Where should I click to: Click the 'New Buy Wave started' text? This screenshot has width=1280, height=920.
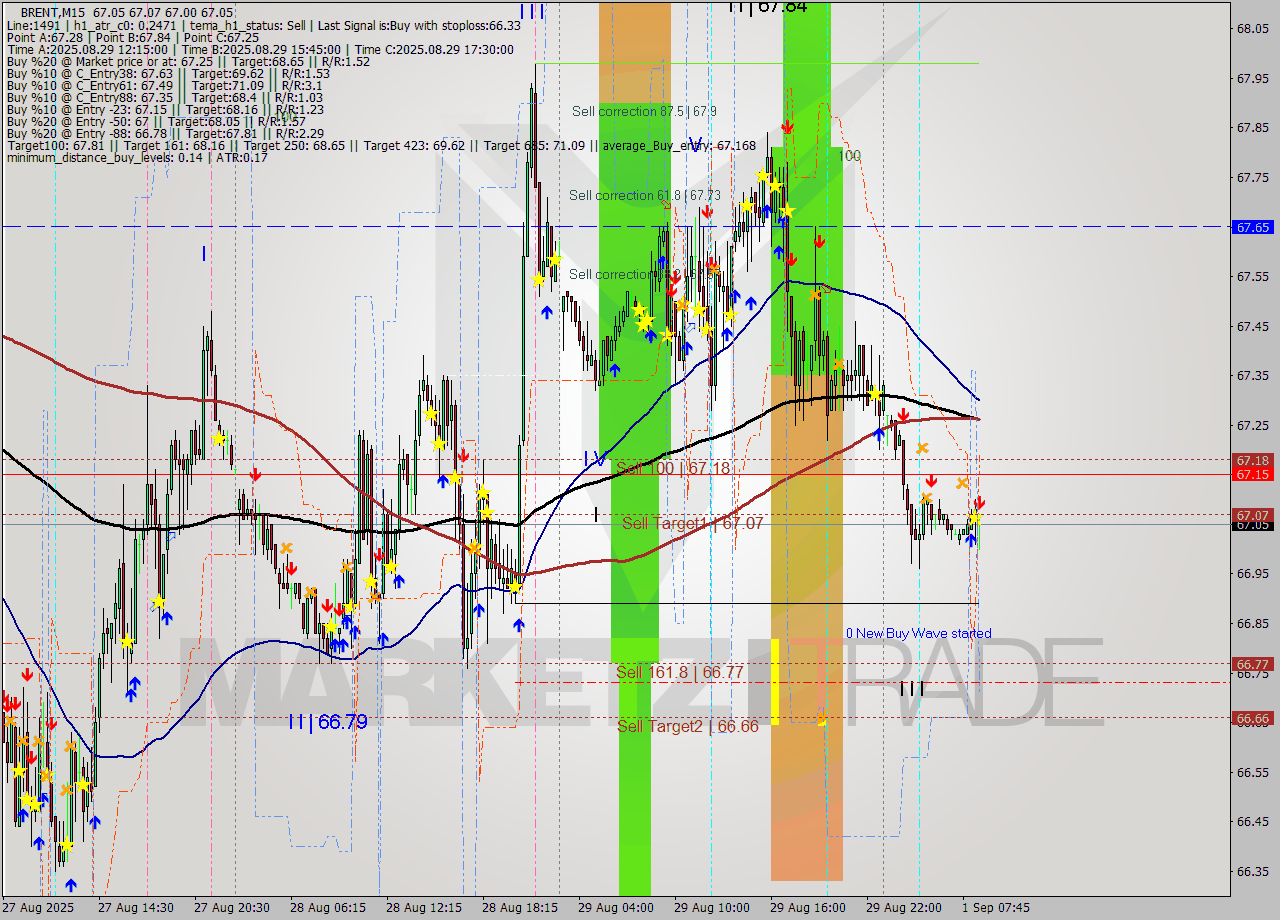point(920,633)
